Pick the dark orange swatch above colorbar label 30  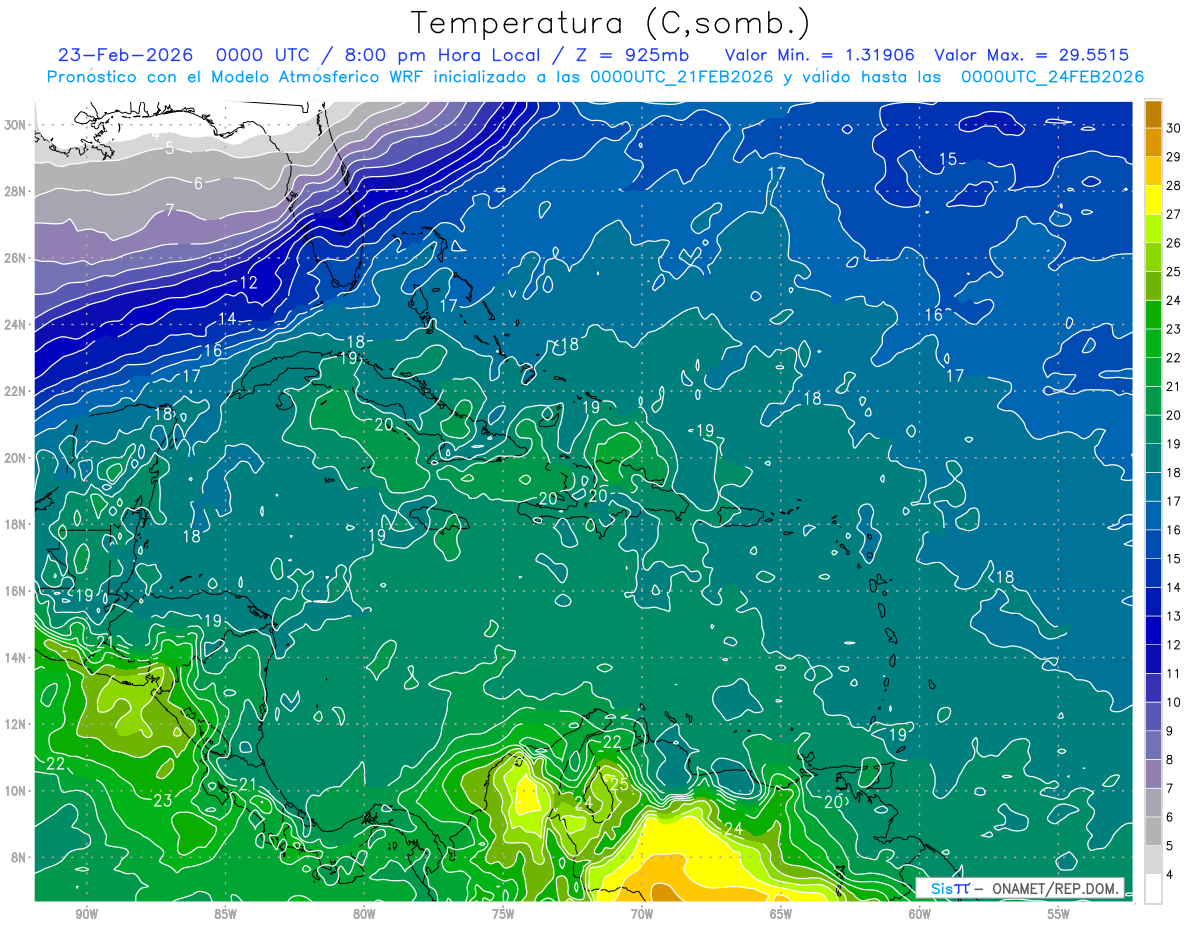[x=1153, y=114]
